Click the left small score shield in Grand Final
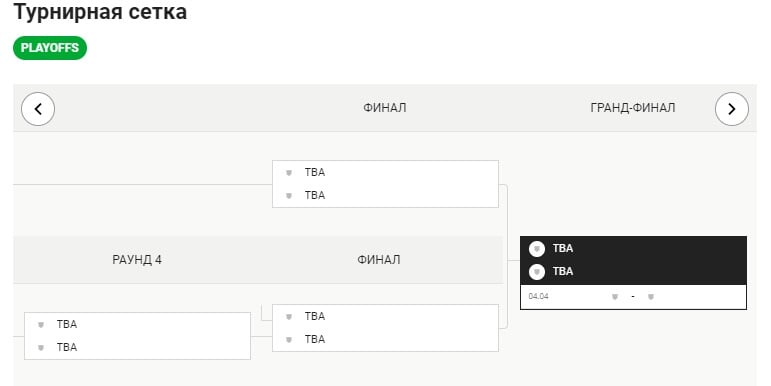771x386 pixels. click(x=615, y=297)
